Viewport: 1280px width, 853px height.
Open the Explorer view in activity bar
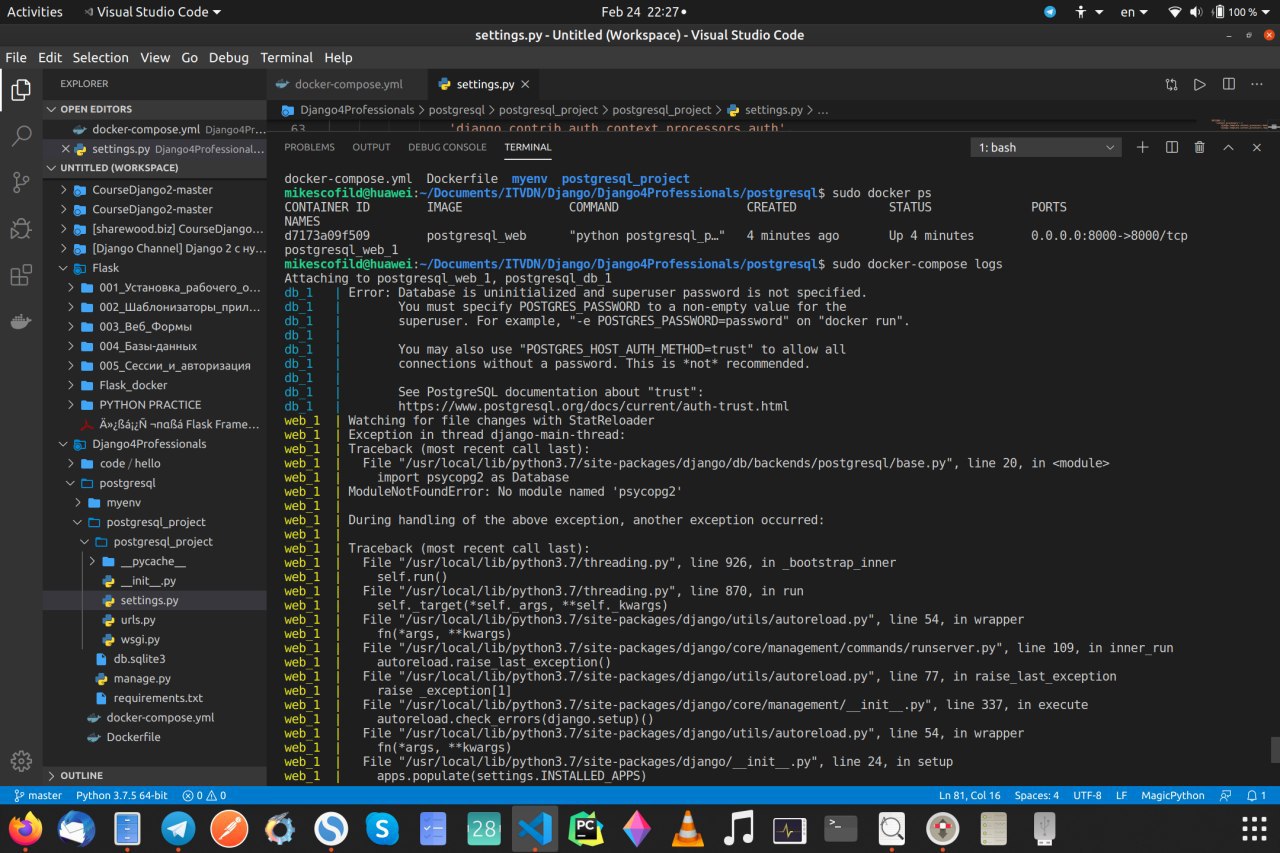tap(21, 91)
